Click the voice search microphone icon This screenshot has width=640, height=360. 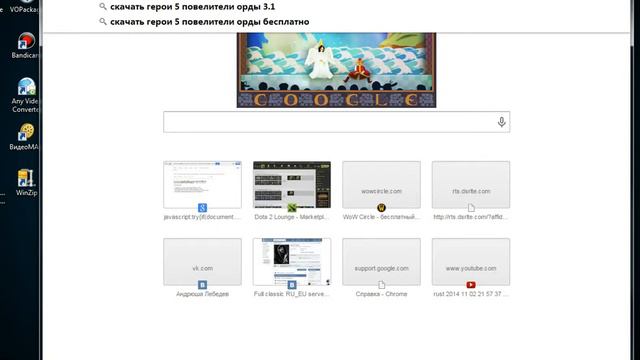pos(502,122)
